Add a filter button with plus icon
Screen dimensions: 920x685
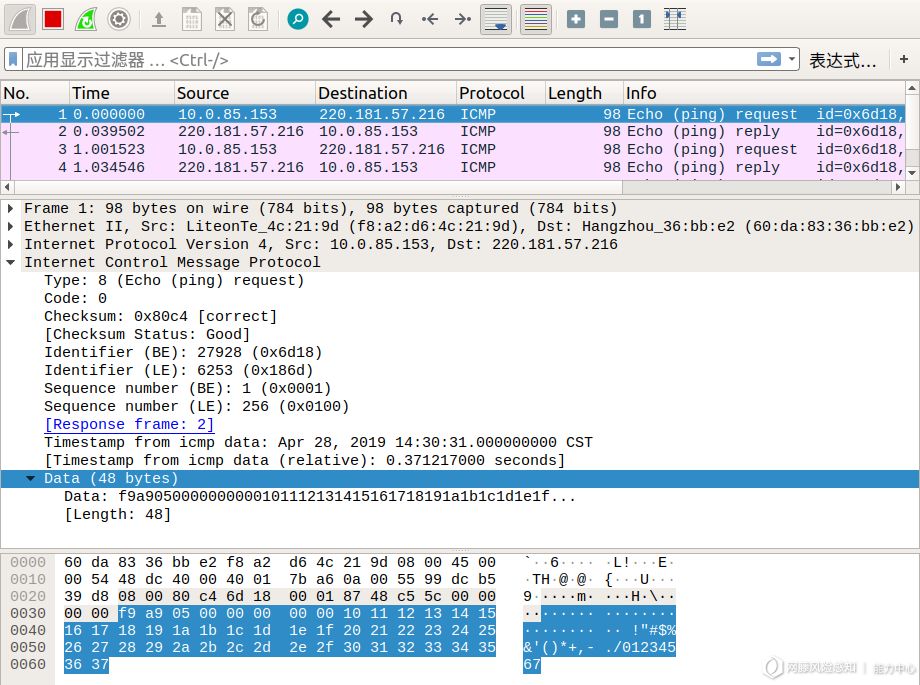pyautogui.click(x=904, y=59)
